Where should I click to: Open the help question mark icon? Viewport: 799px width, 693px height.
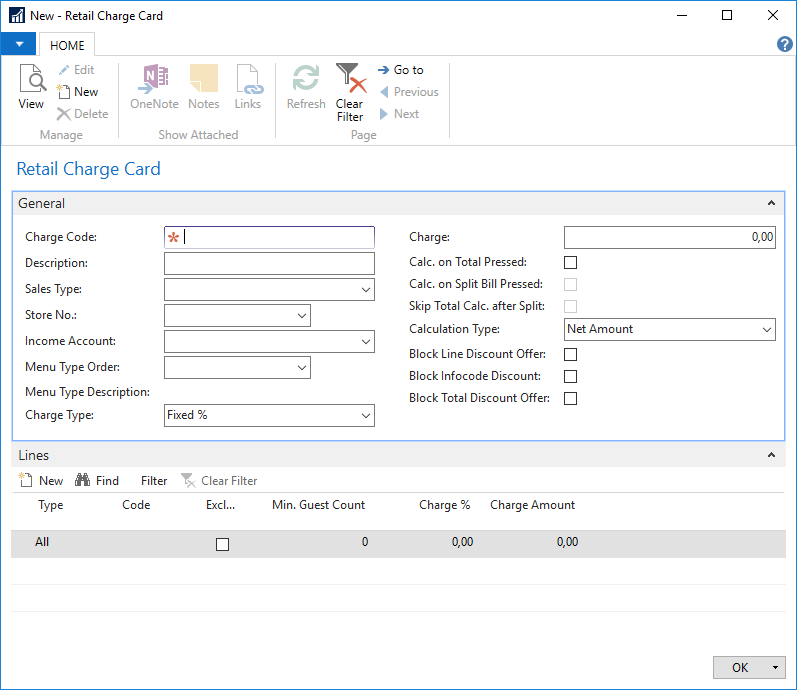[785, 45]
